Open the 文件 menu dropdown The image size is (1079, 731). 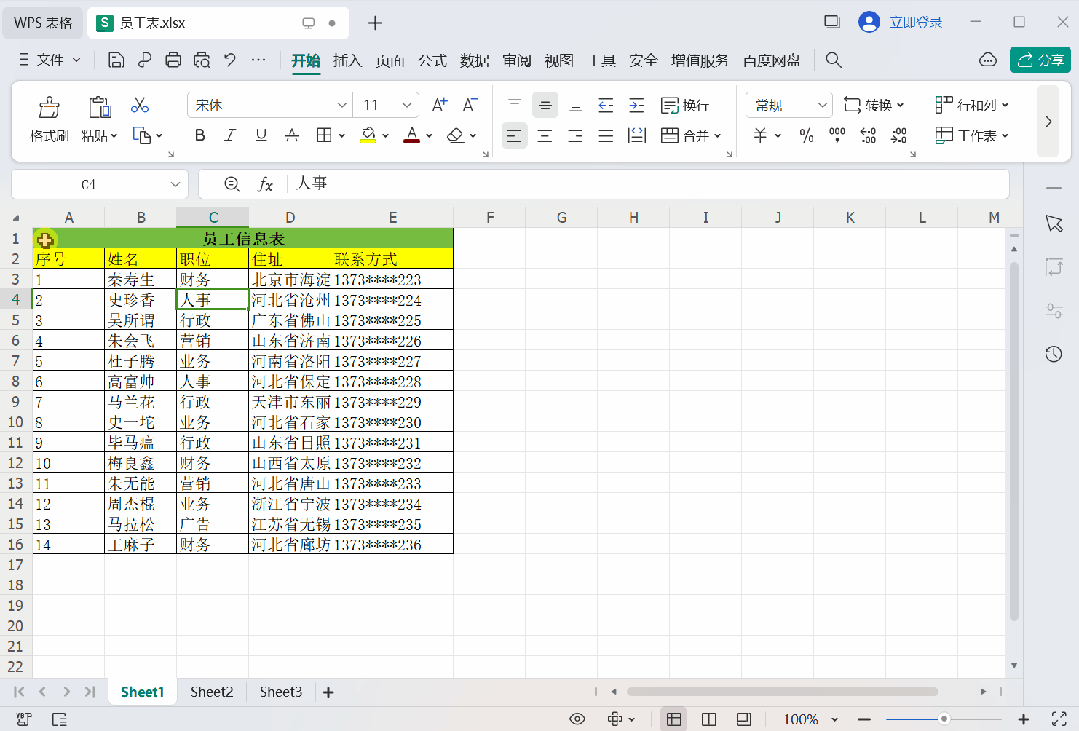tap(49, 61)
